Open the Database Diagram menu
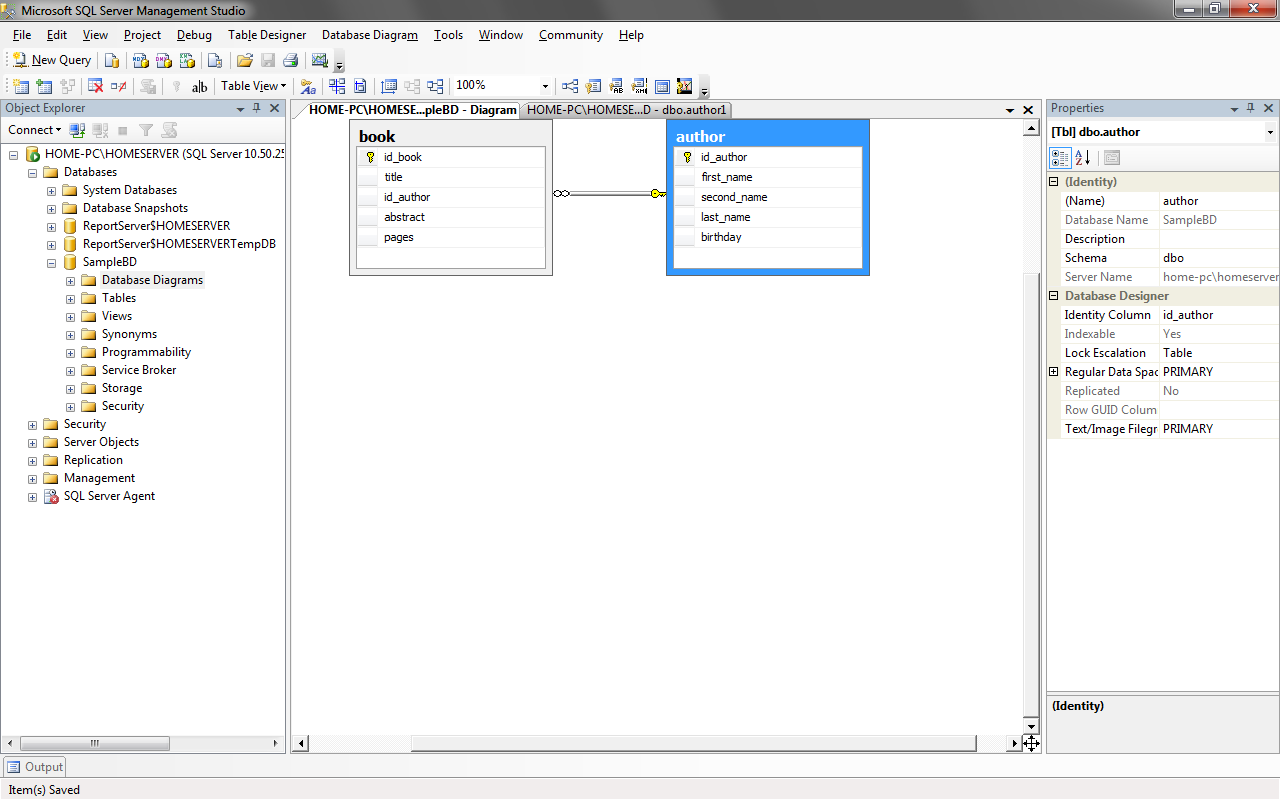 click(370, 35)
